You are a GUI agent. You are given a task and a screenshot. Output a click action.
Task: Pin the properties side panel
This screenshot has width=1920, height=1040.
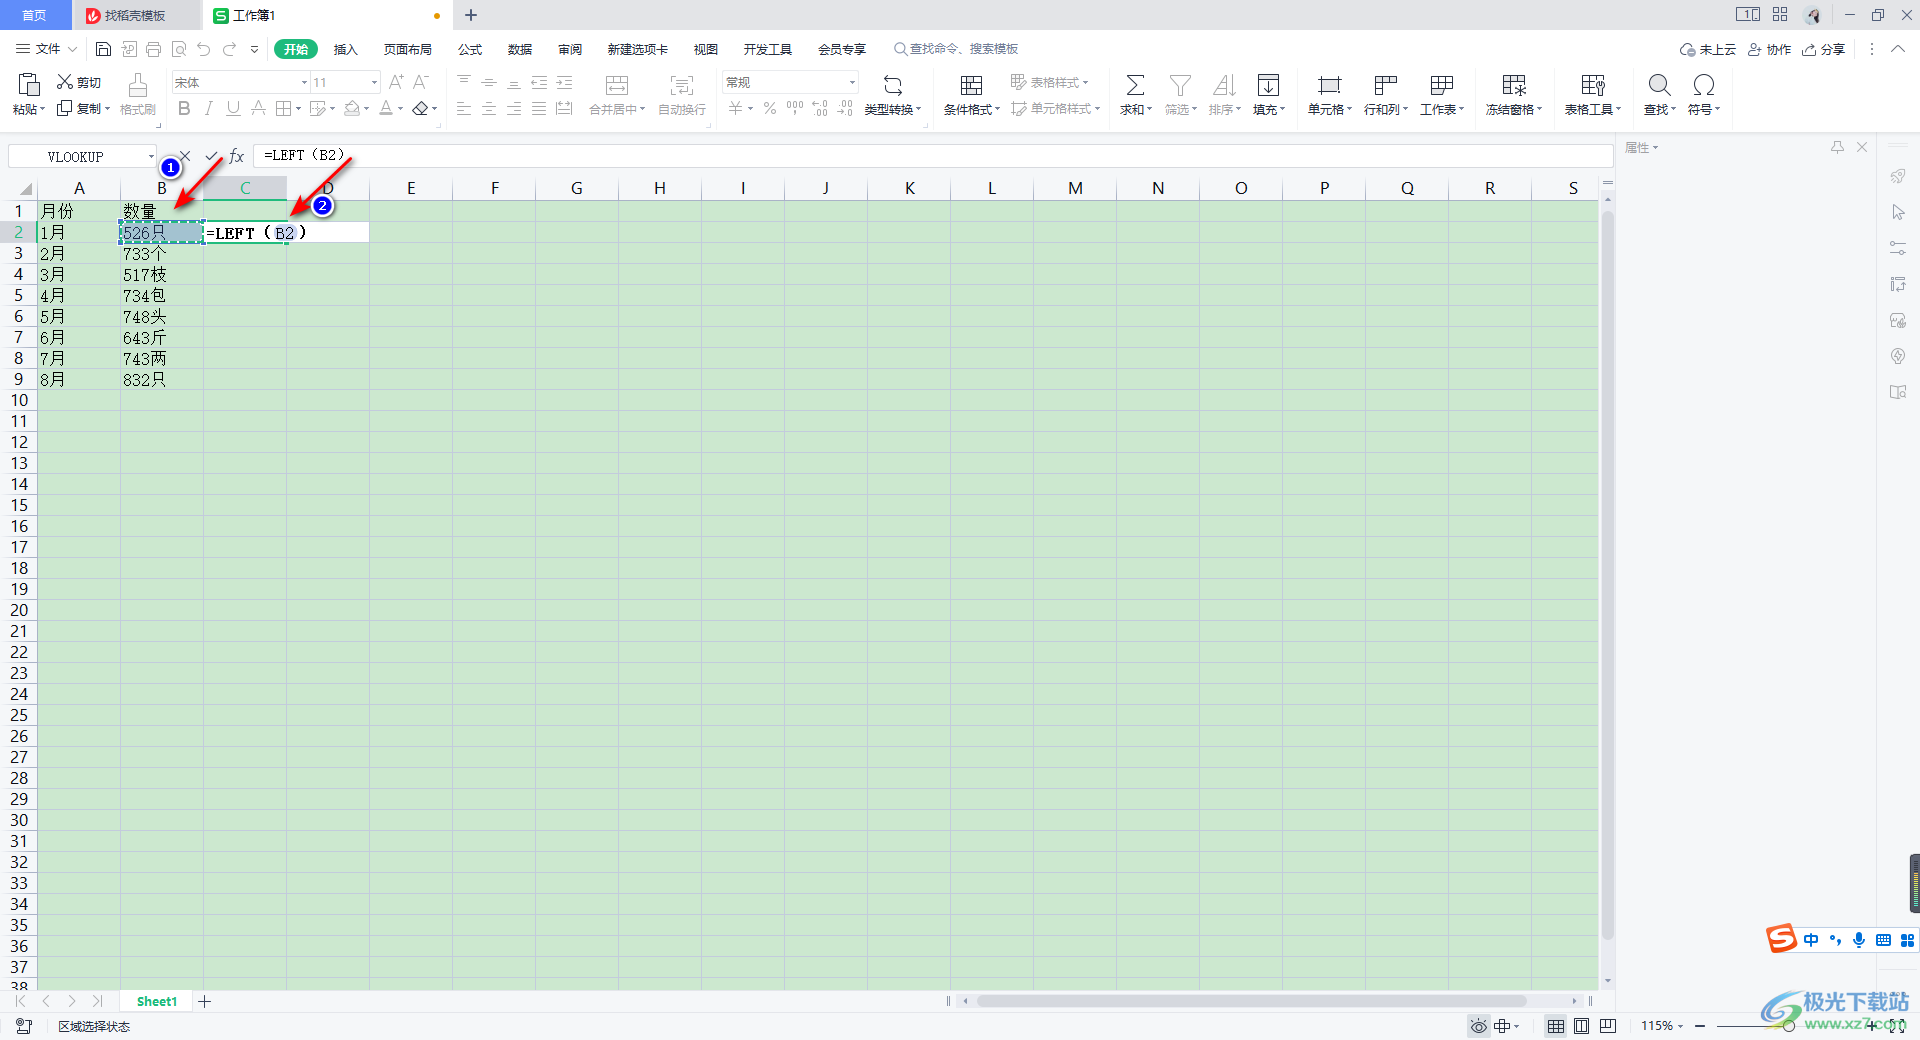click(x=1837, y=147)
